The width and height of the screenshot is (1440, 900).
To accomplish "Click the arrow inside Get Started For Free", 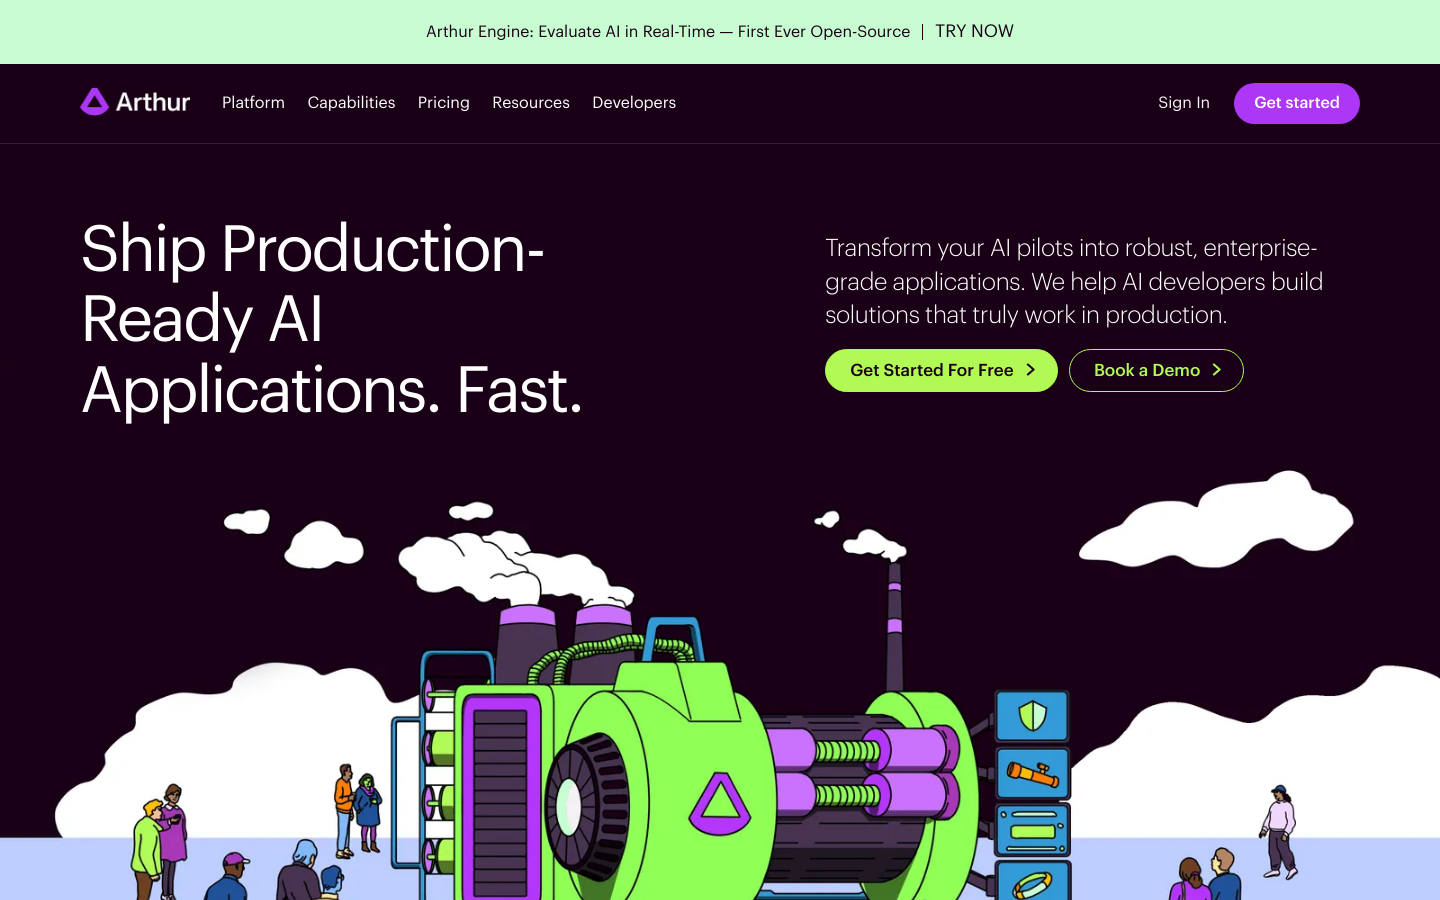I will pyautogui.click(x=1031, y=370).
